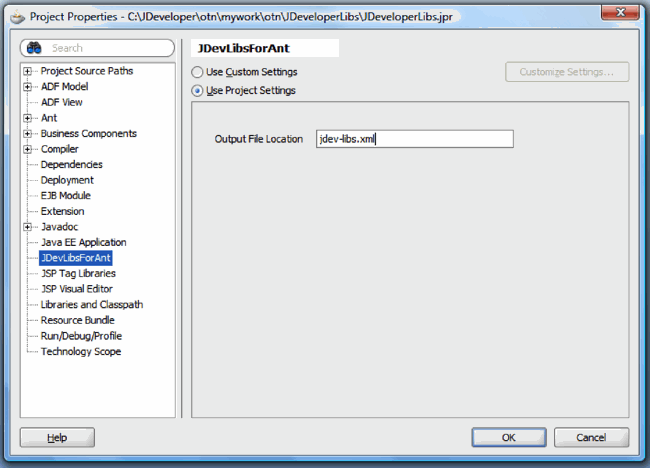Expand the Project Source Paths node
The height and width of the screenshot is (468, 650).
pyautogui.click(x=27, y=71)
